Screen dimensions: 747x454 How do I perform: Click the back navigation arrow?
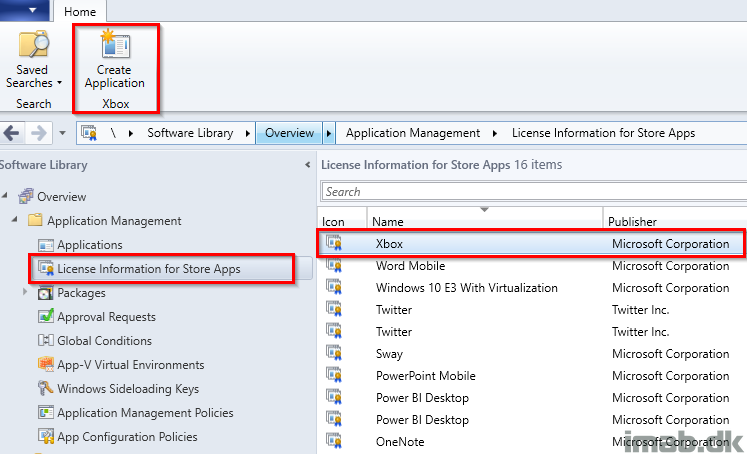pos(11,133)
